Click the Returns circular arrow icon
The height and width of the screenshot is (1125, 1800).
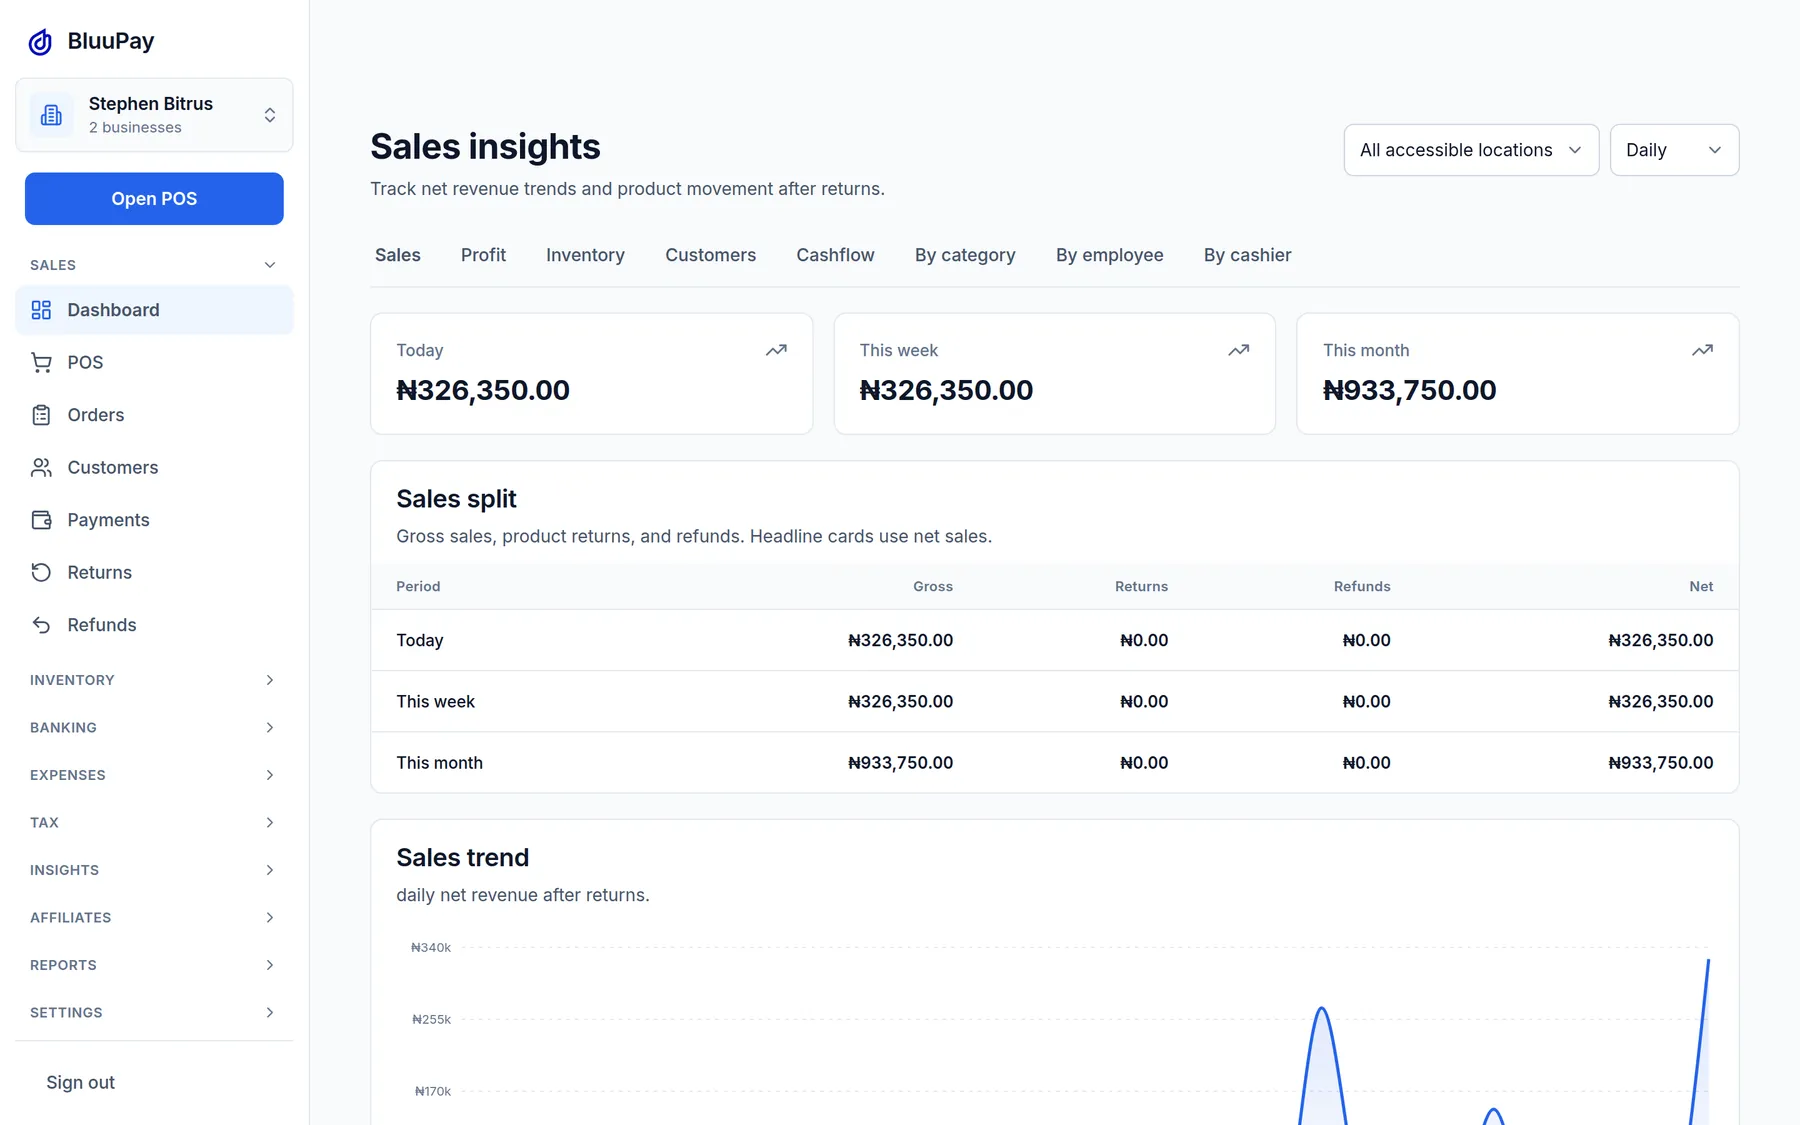(x=41, y=572)
